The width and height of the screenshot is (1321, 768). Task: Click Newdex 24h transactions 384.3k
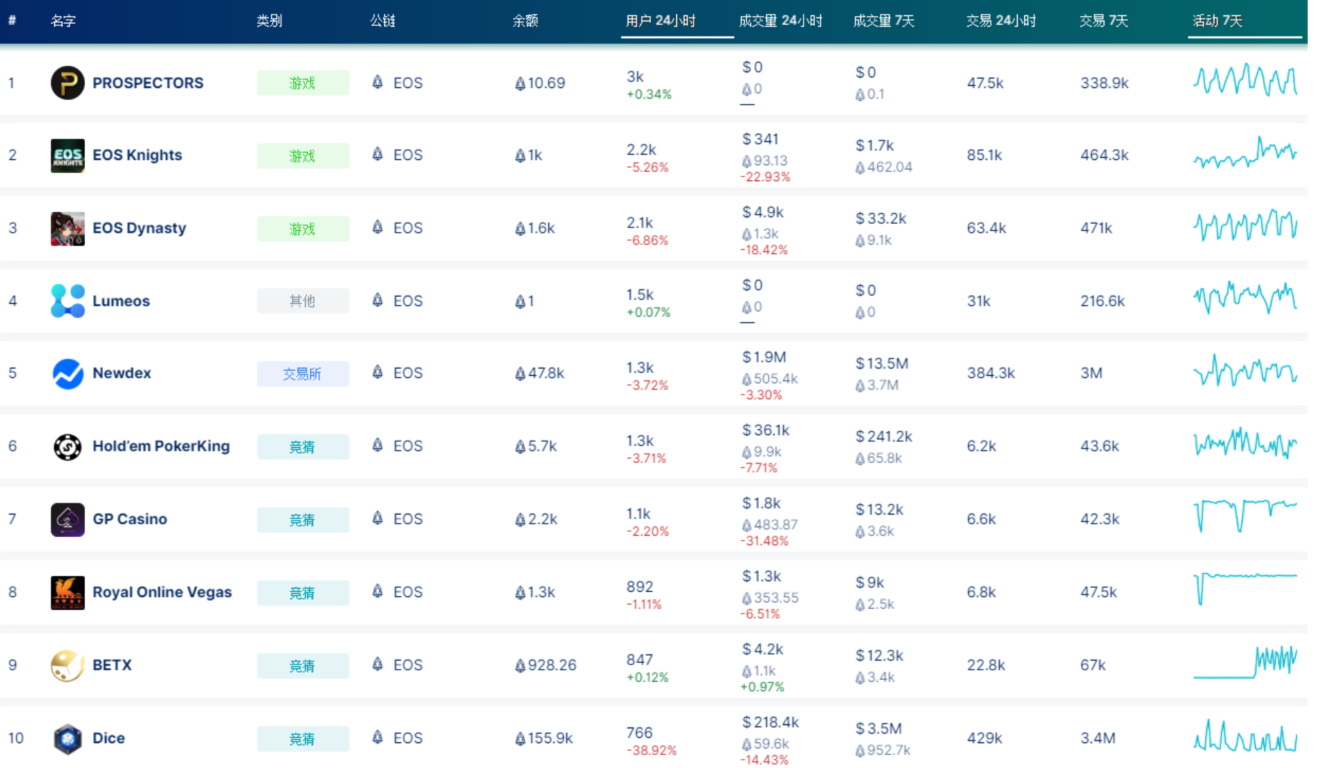click(991, 373)
